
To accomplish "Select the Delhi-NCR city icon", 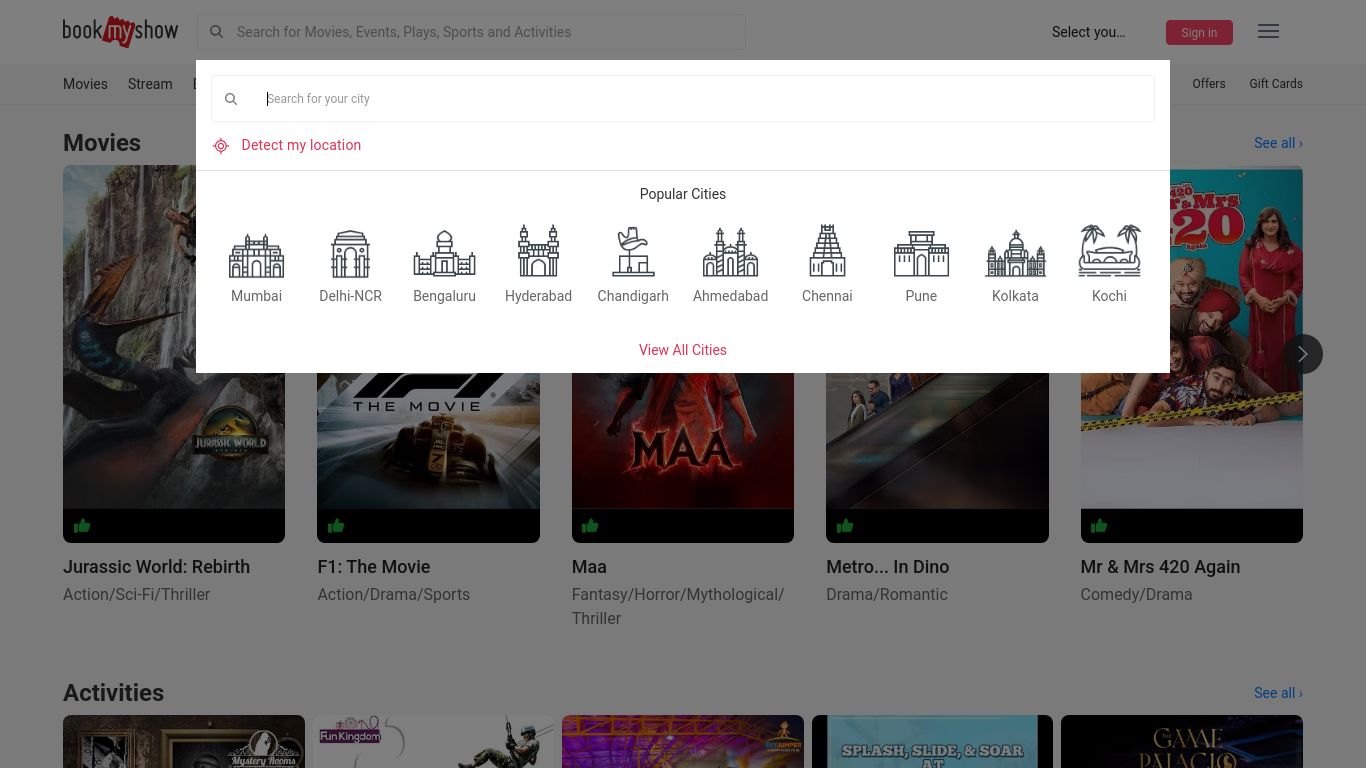I will pos(350,253).
